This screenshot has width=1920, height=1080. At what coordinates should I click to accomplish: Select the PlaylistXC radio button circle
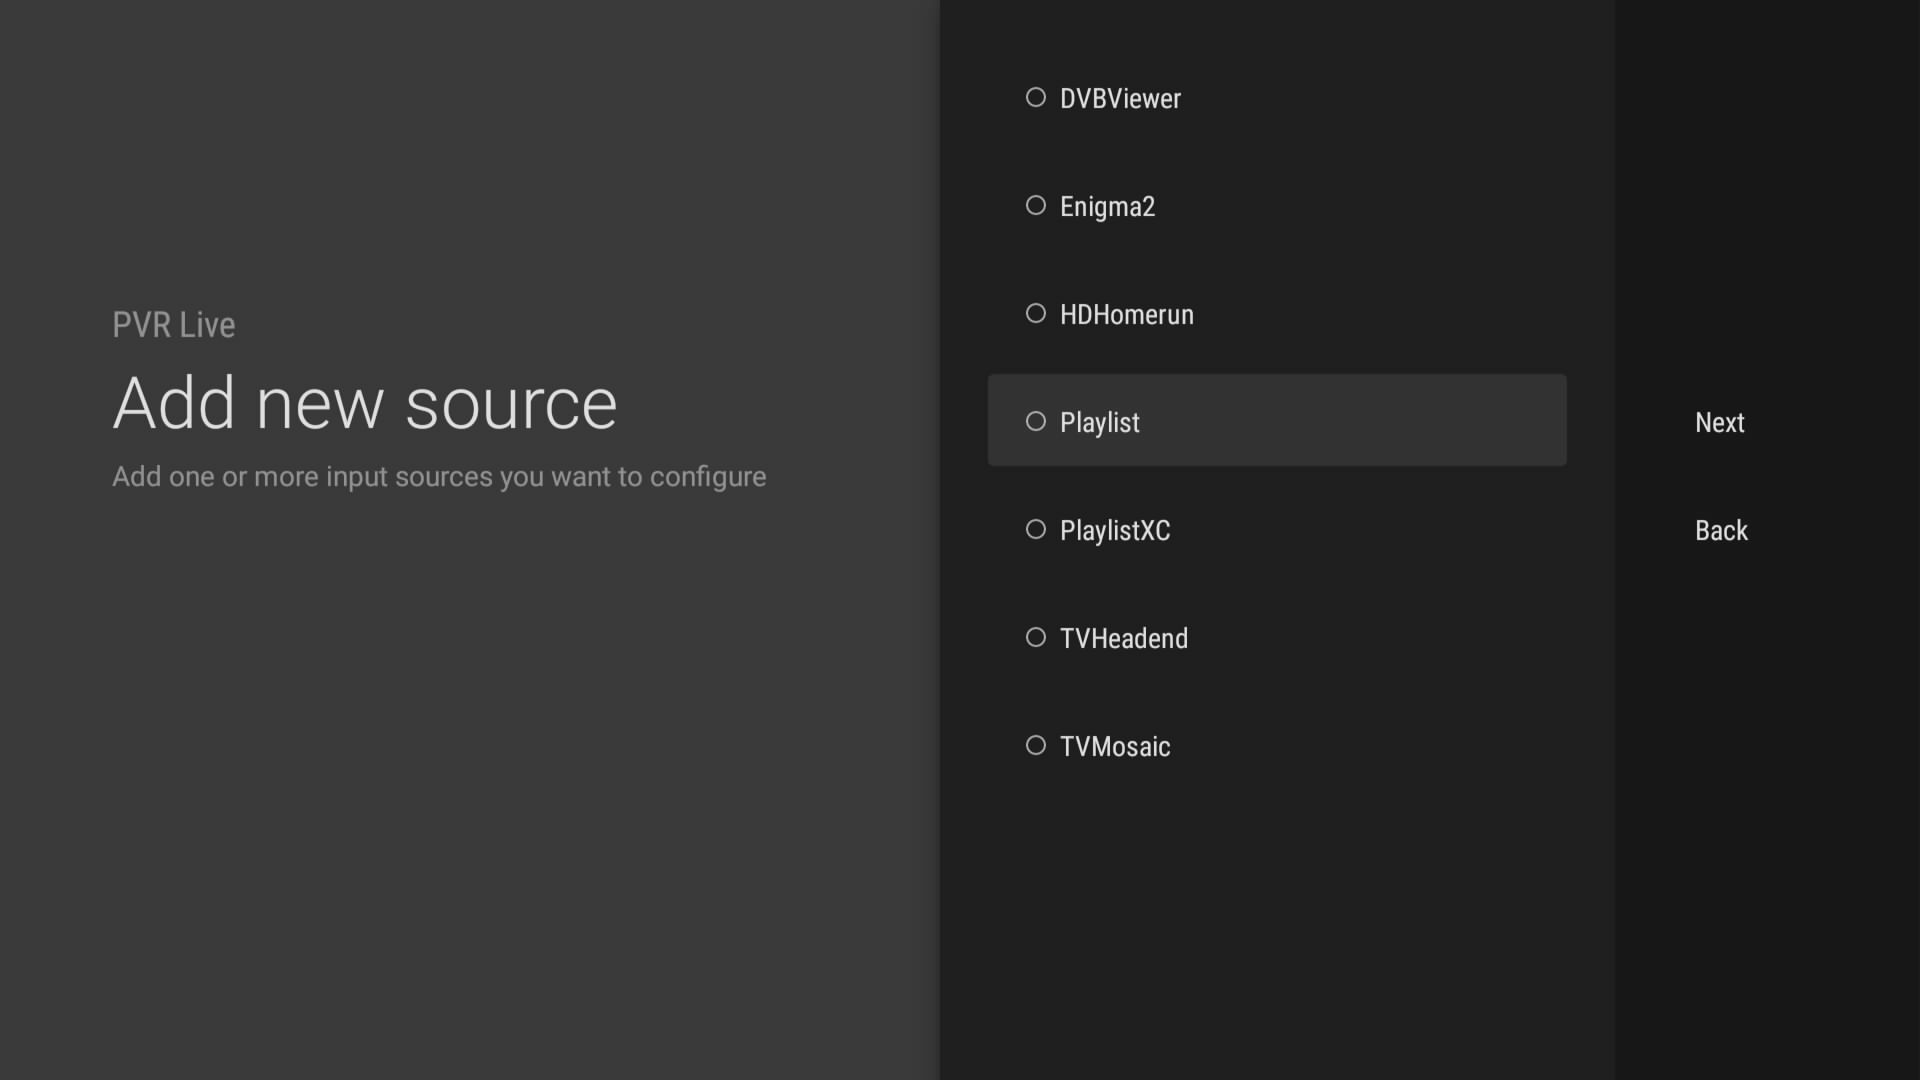(x=1036, y=529)
